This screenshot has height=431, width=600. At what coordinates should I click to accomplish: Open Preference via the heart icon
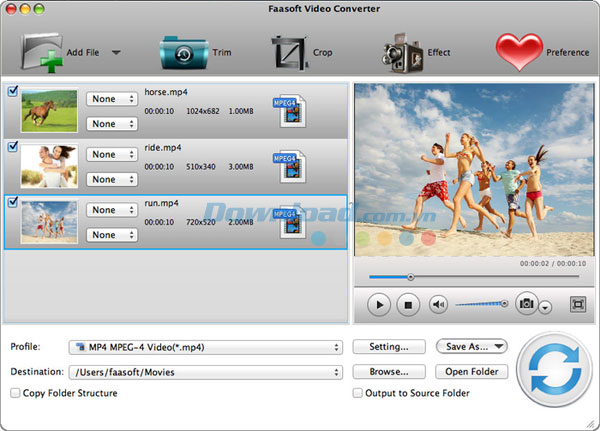(x=519, y=52)
